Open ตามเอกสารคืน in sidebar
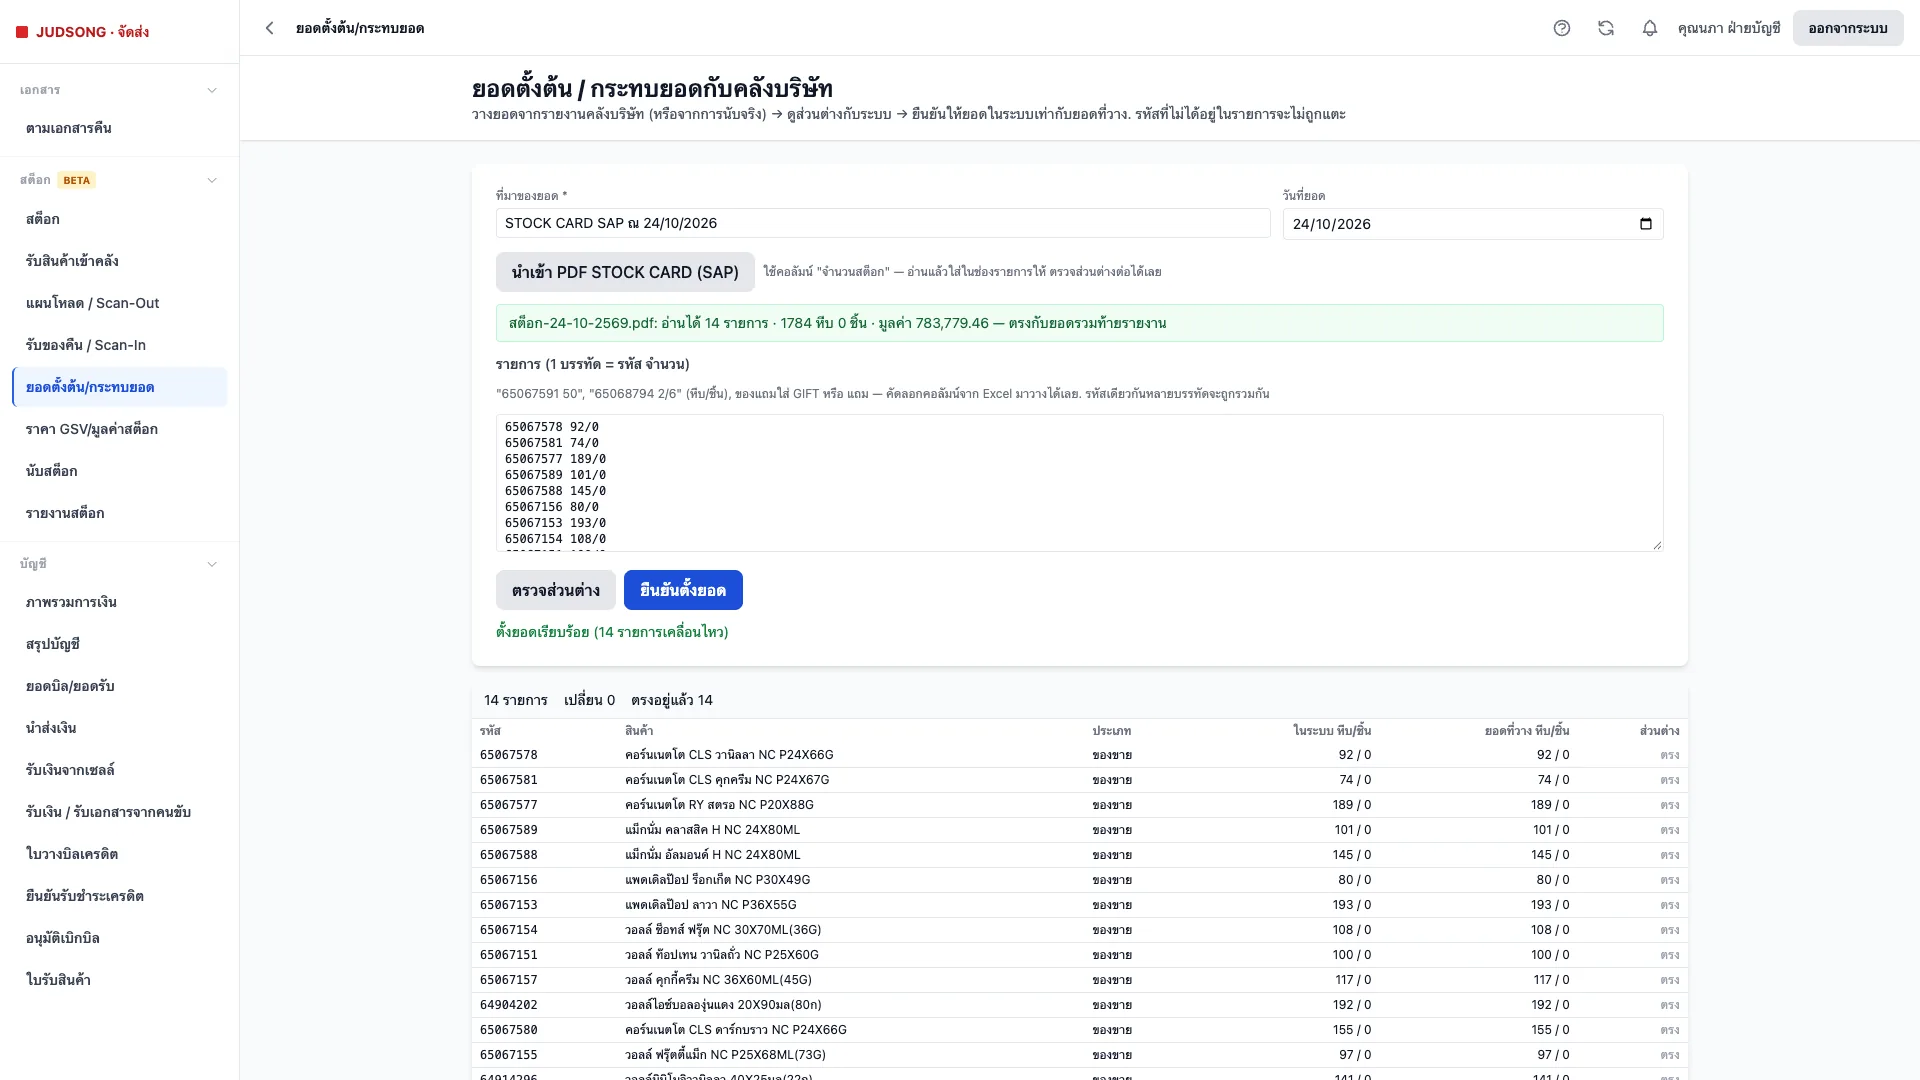 click(x=119, y=128)
